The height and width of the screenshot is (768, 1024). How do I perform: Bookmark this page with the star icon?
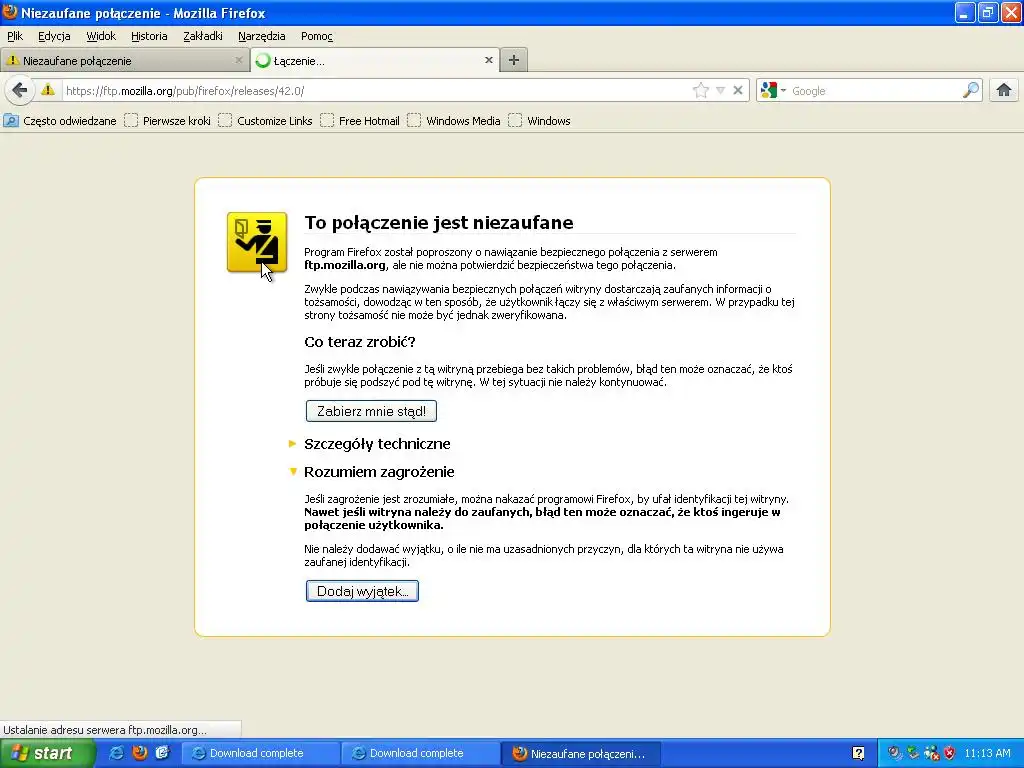point(701,91)
